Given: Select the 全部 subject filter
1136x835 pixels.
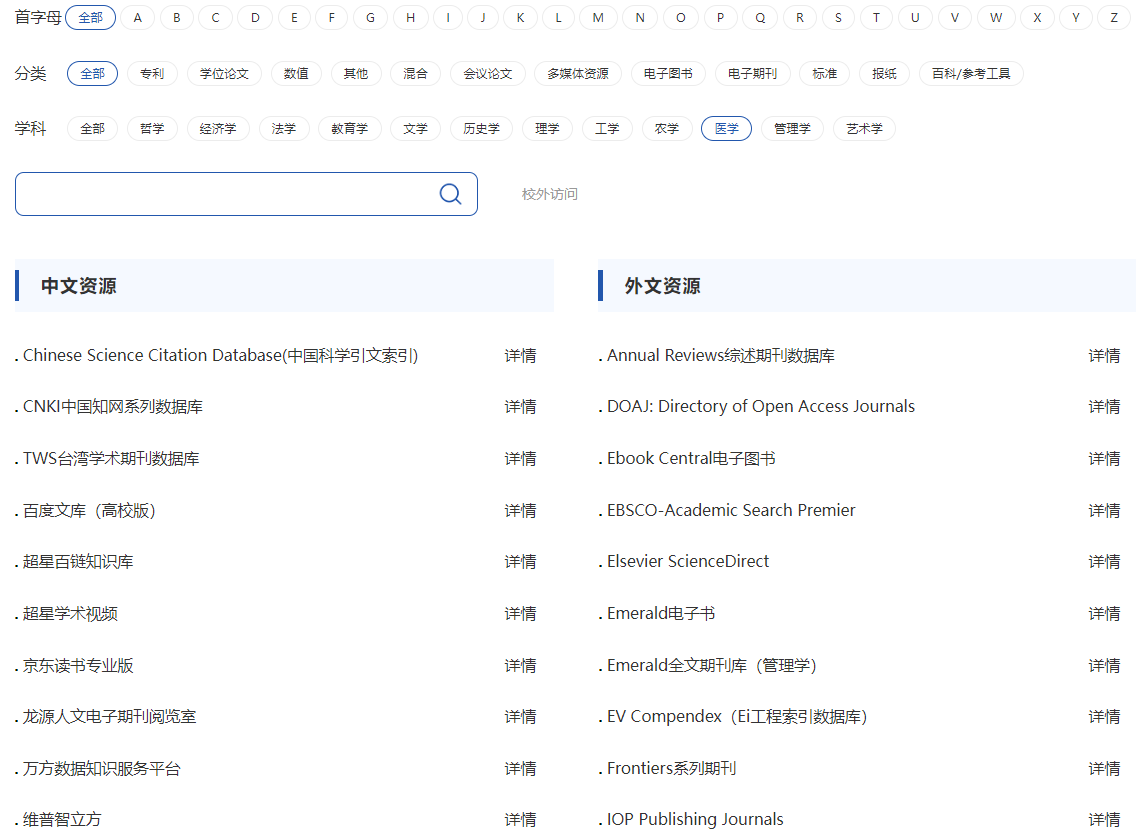Looking at the screenshot, I should tap(92, 128).
